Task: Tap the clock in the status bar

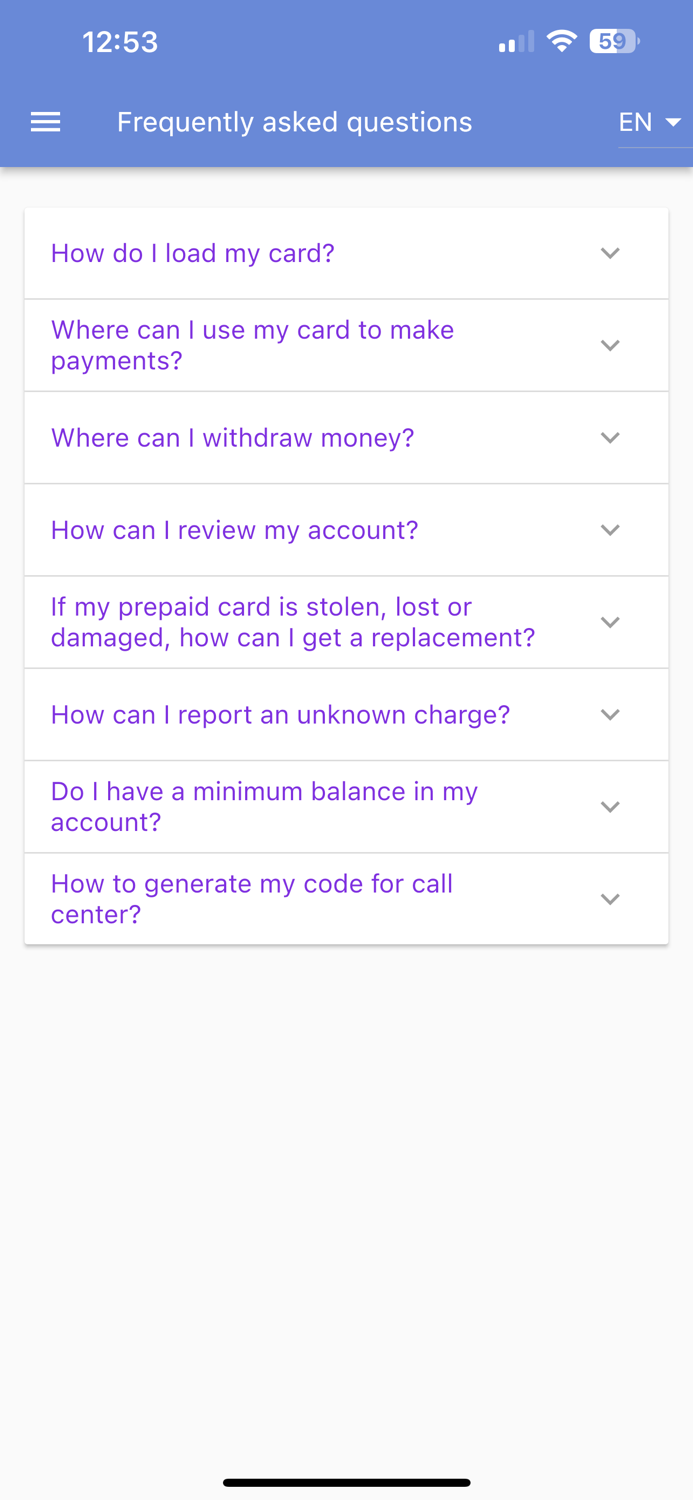Action: point(120,41)
